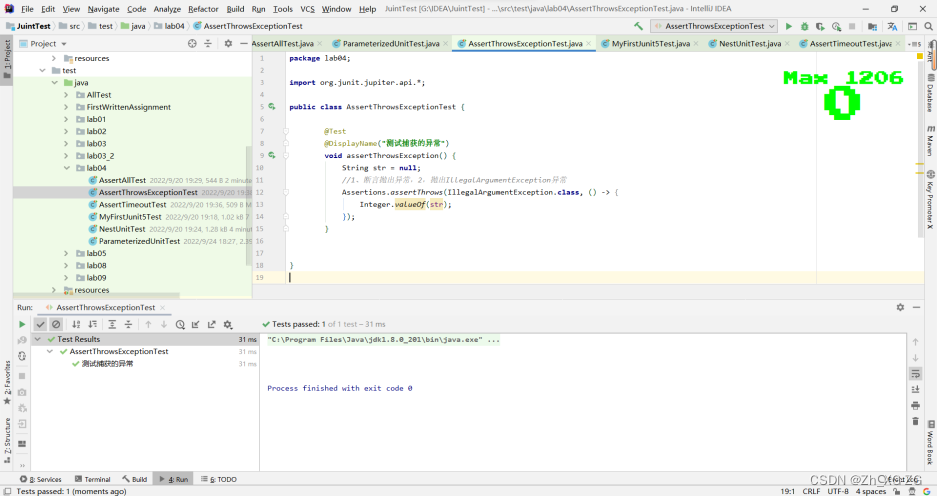The height and width of the screenshot is (496, 937).
Task: Click CRLF line separator in status bar
Action: pos(812,491)
